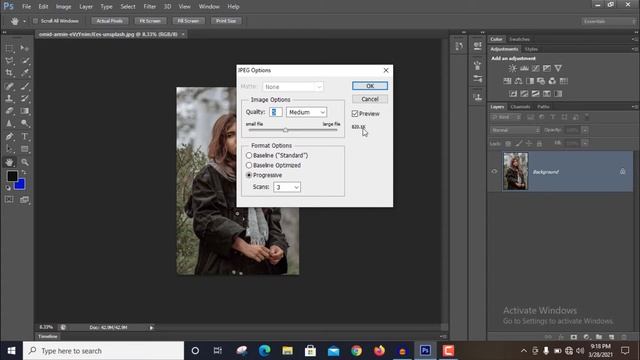The width and height of the screenshot is (640, 360).
Task: Select the Lasso tool
Action: [x=9, y=61]
